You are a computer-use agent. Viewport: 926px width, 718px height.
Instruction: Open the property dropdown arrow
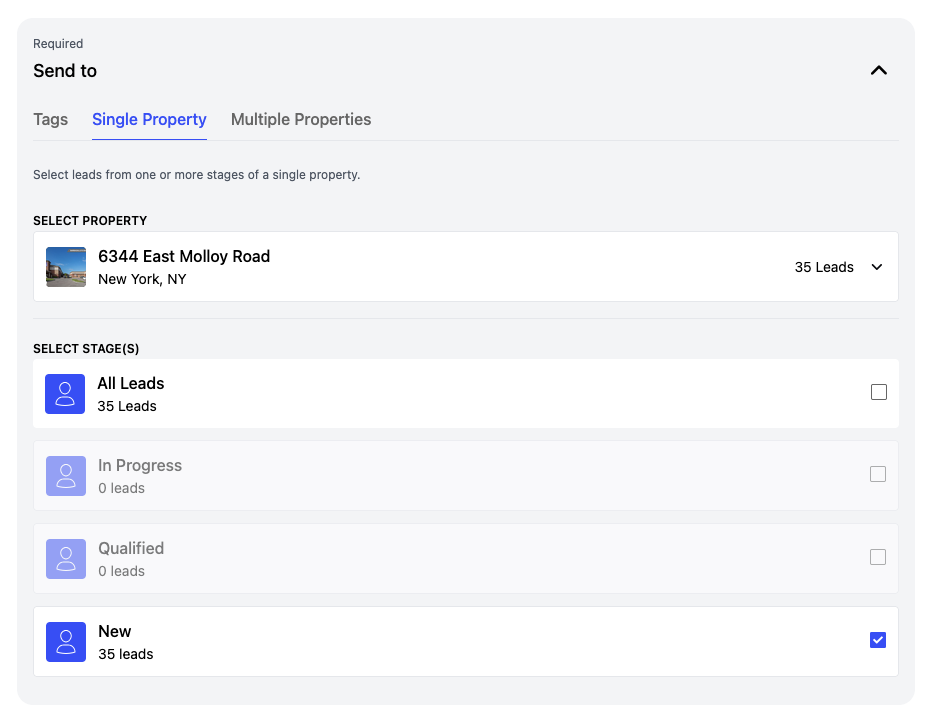pos(877,267)
